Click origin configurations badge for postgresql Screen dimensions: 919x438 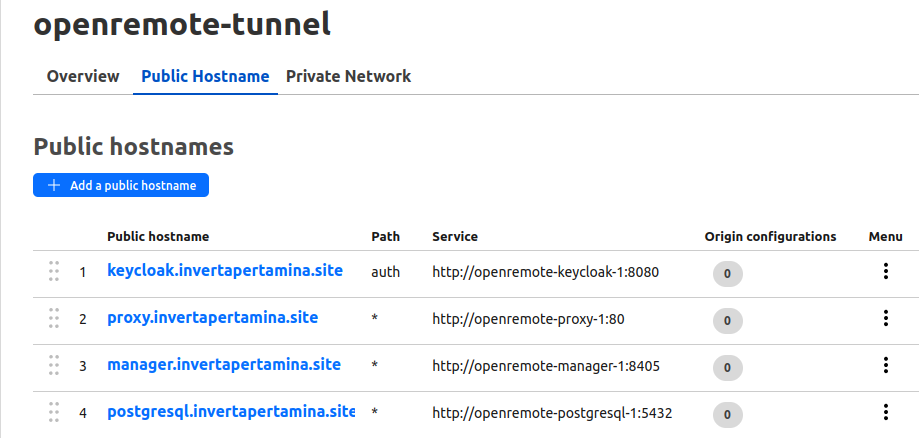(727, 414)
